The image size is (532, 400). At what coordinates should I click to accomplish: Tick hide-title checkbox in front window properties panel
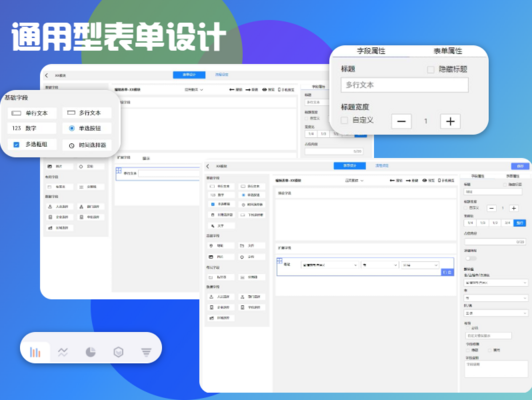coord(505,185)
